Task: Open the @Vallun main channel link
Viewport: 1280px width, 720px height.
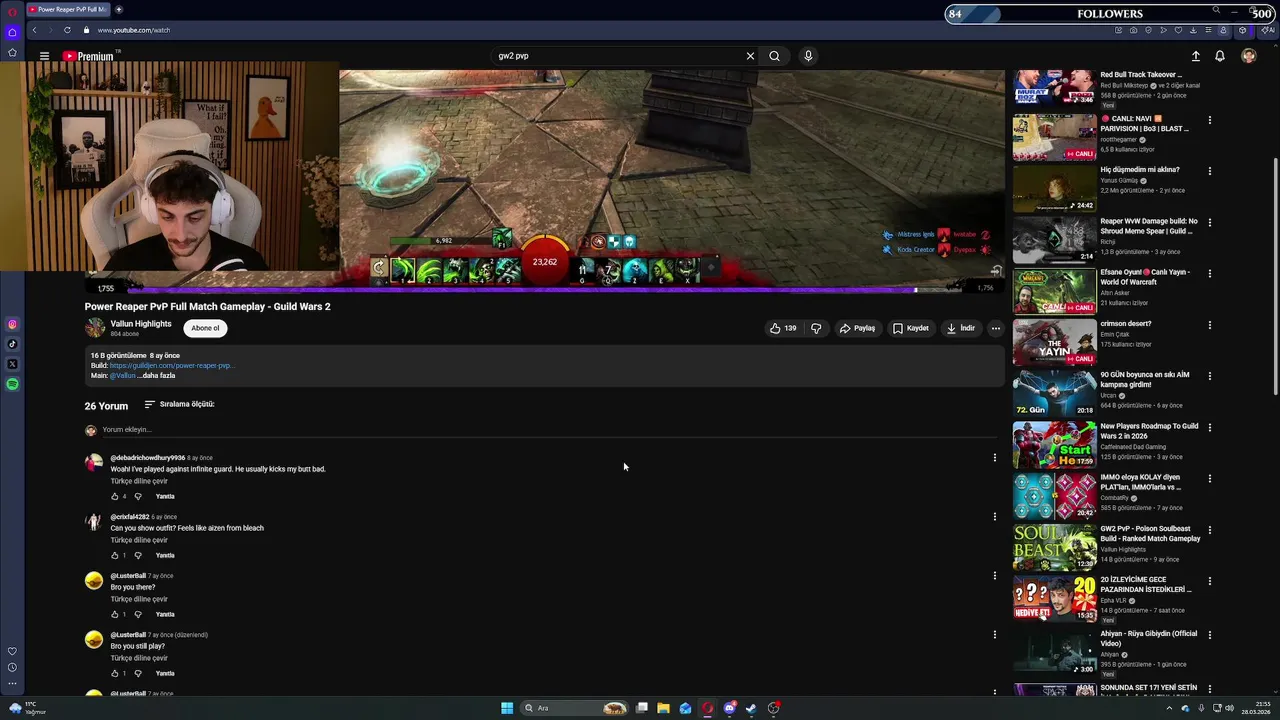Action: pyautogui.click(x=123, y=376)
